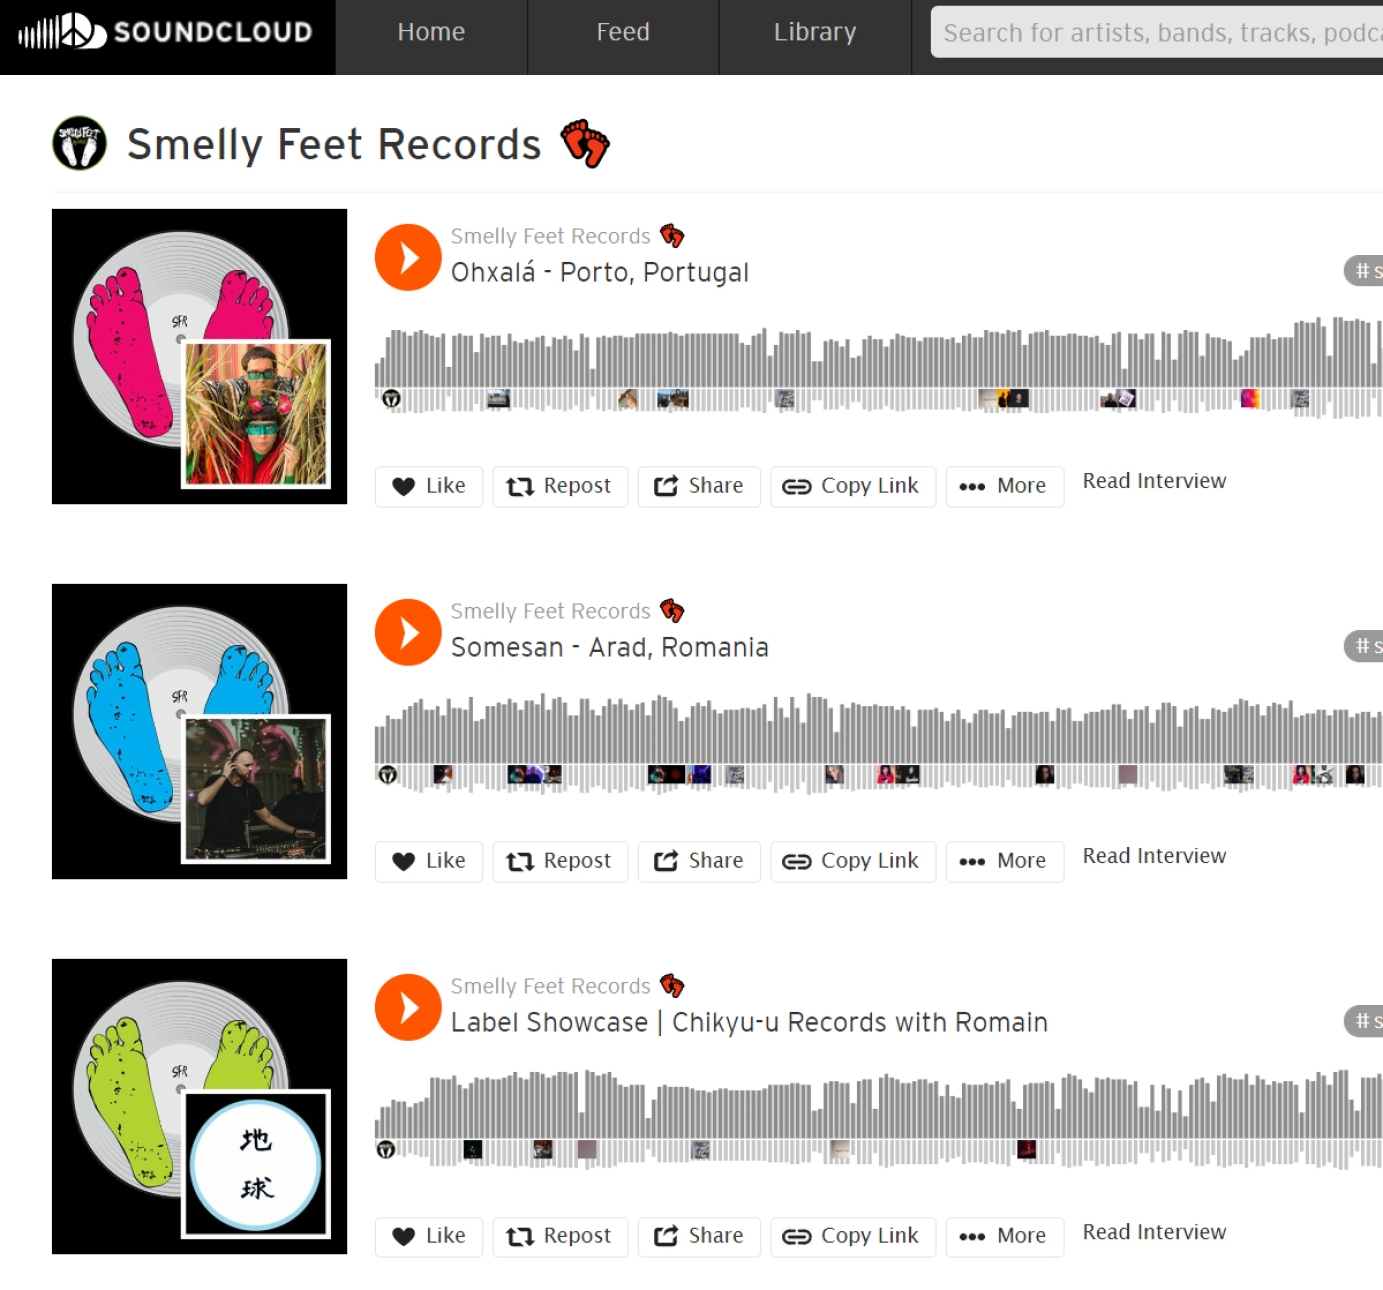The image size is (1383, 1290).
Task: Go to the Feed tab
Action: [x=623, y=33]
